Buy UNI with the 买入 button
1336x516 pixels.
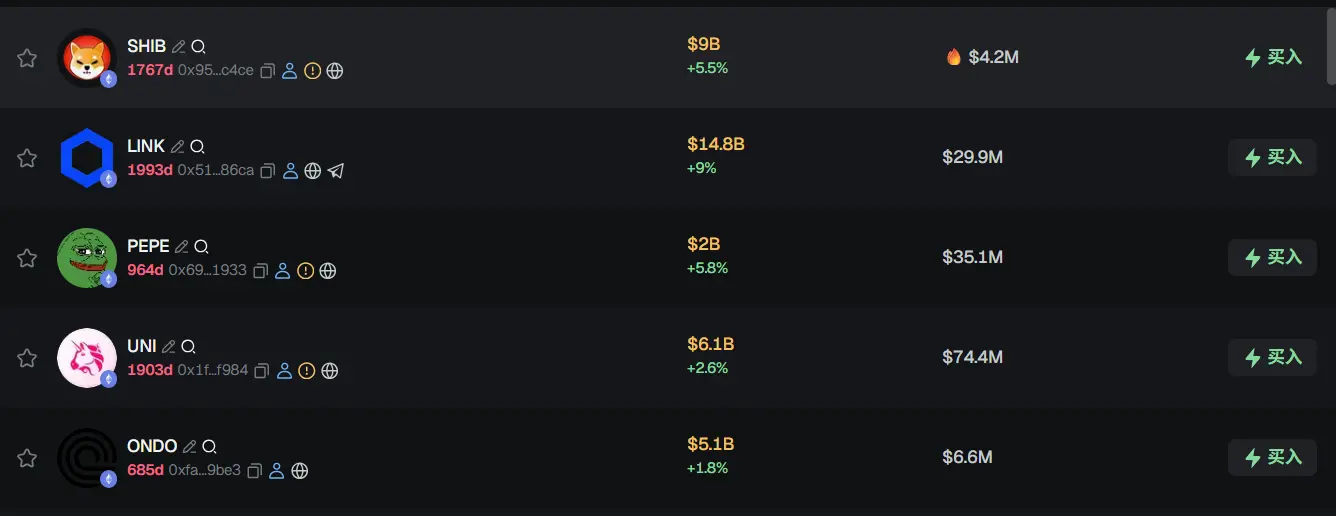pyautogui.click(x=1272, y=357)
